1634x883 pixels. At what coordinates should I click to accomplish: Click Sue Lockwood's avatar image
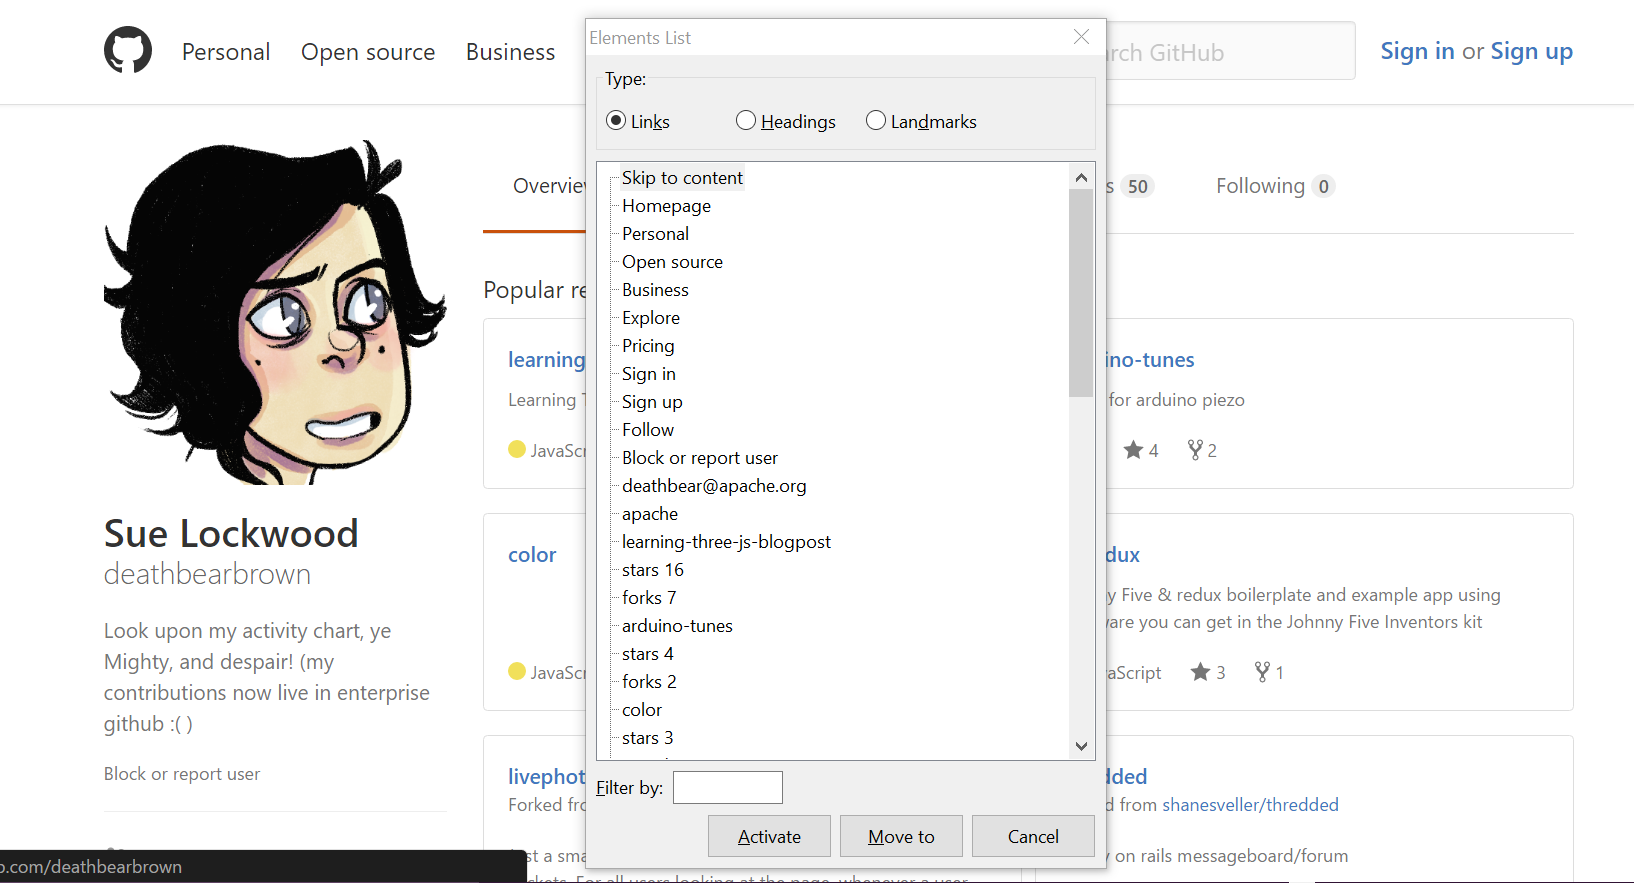tap(275, 312)
